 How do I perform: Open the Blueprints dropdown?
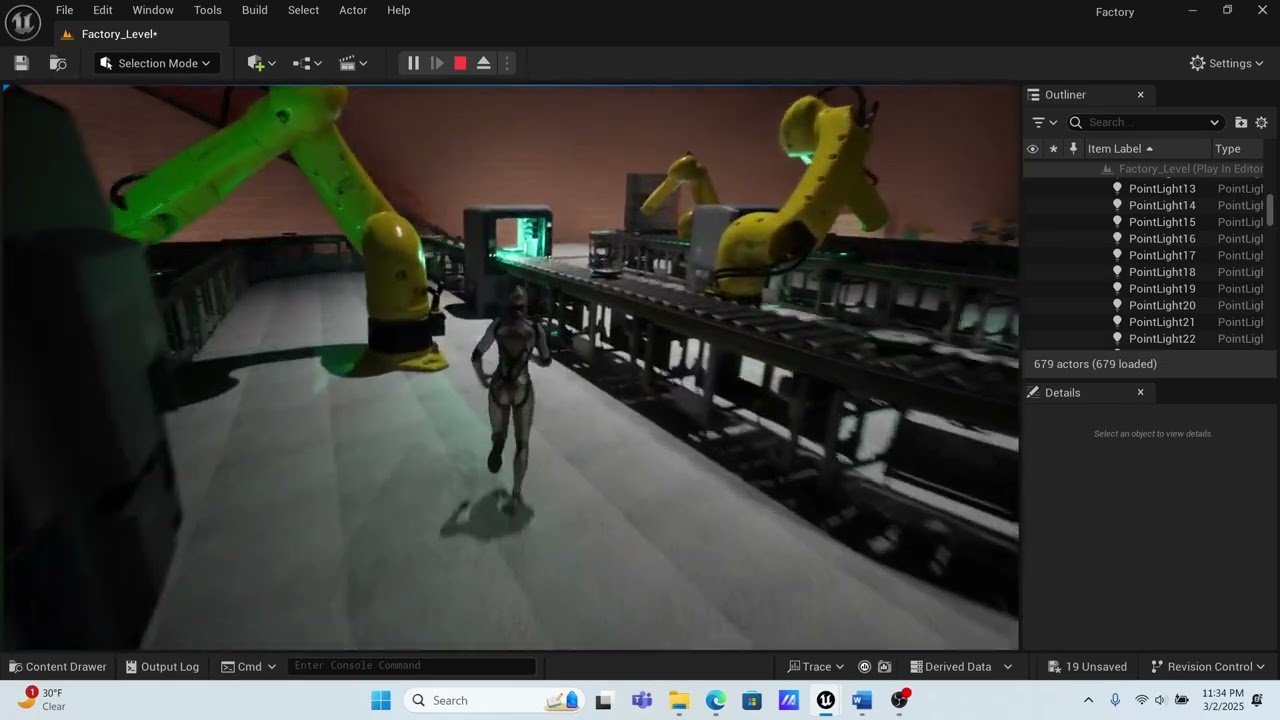pyautogui.click(x=307, y=63)
